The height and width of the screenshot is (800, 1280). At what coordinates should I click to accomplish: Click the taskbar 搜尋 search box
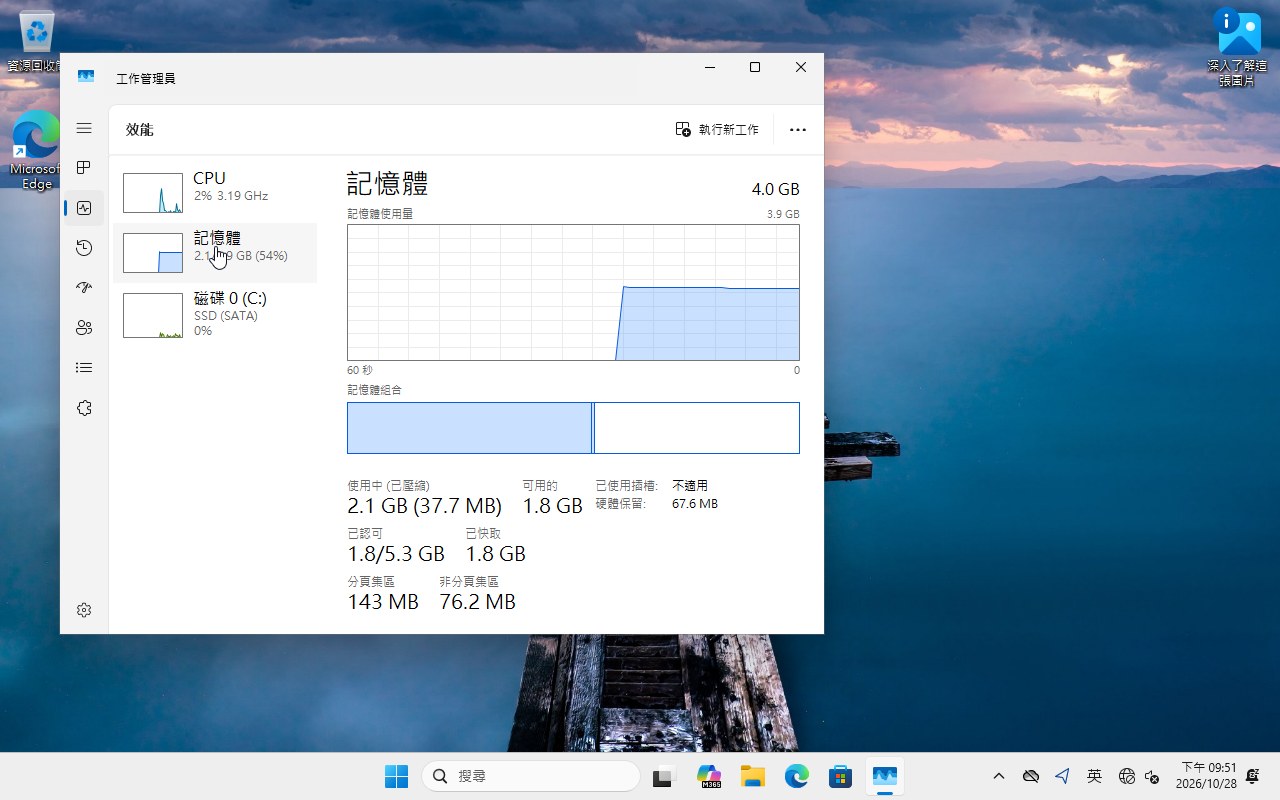[531, 776]
